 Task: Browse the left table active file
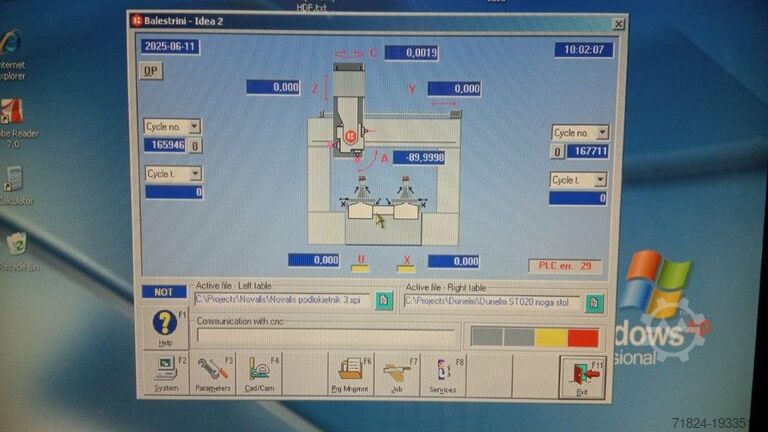[383, 301]
